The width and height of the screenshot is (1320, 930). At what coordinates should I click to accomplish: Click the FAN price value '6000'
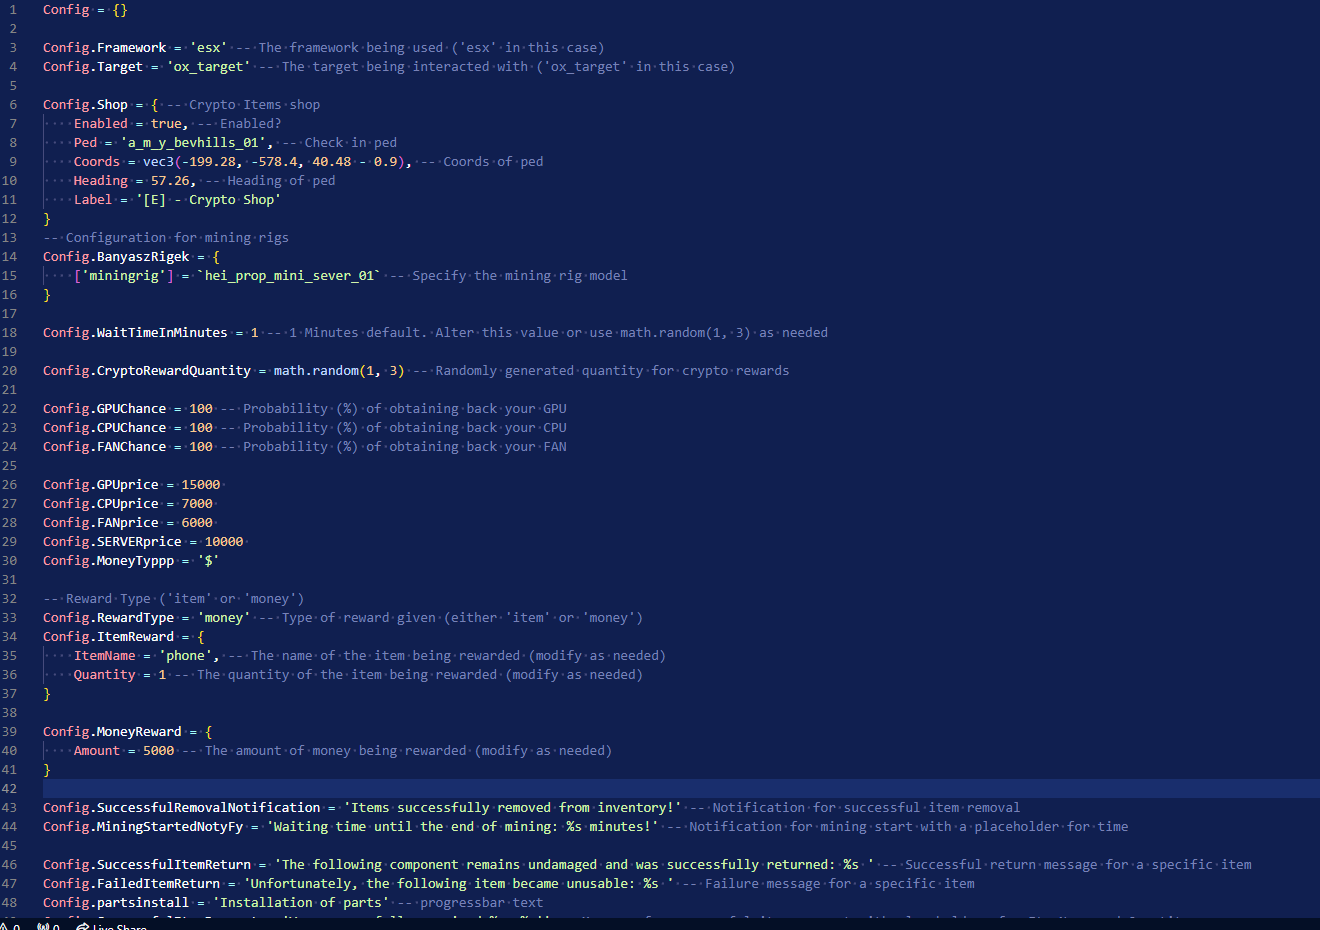[x=197, y=523]
